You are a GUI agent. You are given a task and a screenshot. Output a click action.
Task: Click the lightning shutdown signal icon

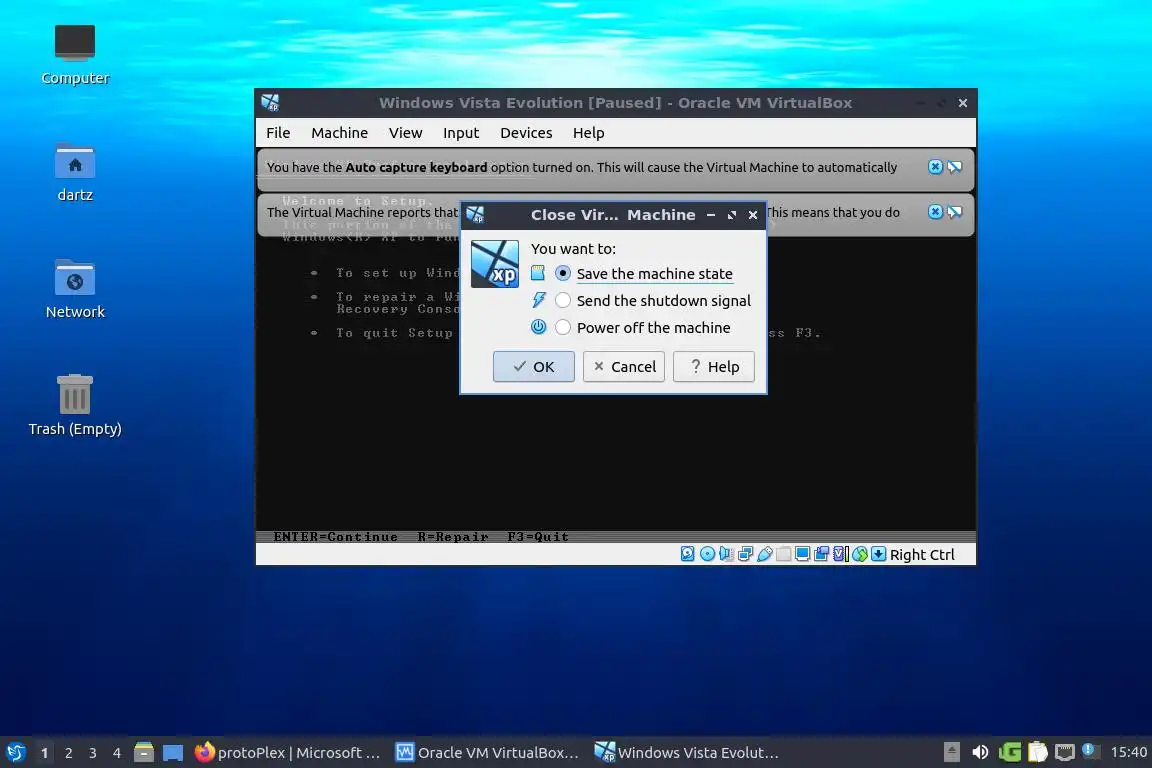pos(539,300)
